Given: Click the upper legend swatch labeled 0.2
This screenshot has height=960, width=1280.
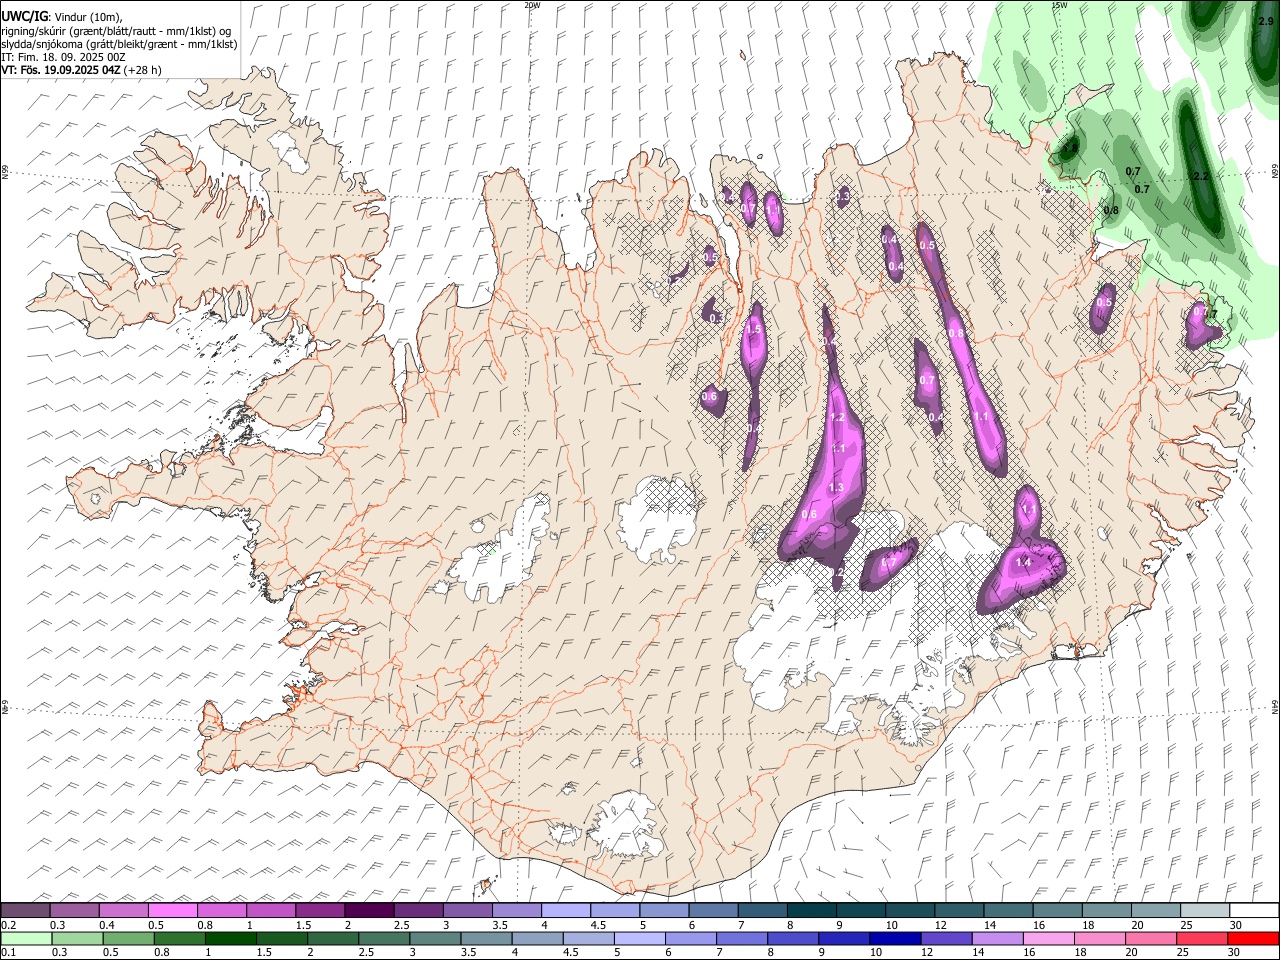Looking at the screenshot, I should (25, 910).
